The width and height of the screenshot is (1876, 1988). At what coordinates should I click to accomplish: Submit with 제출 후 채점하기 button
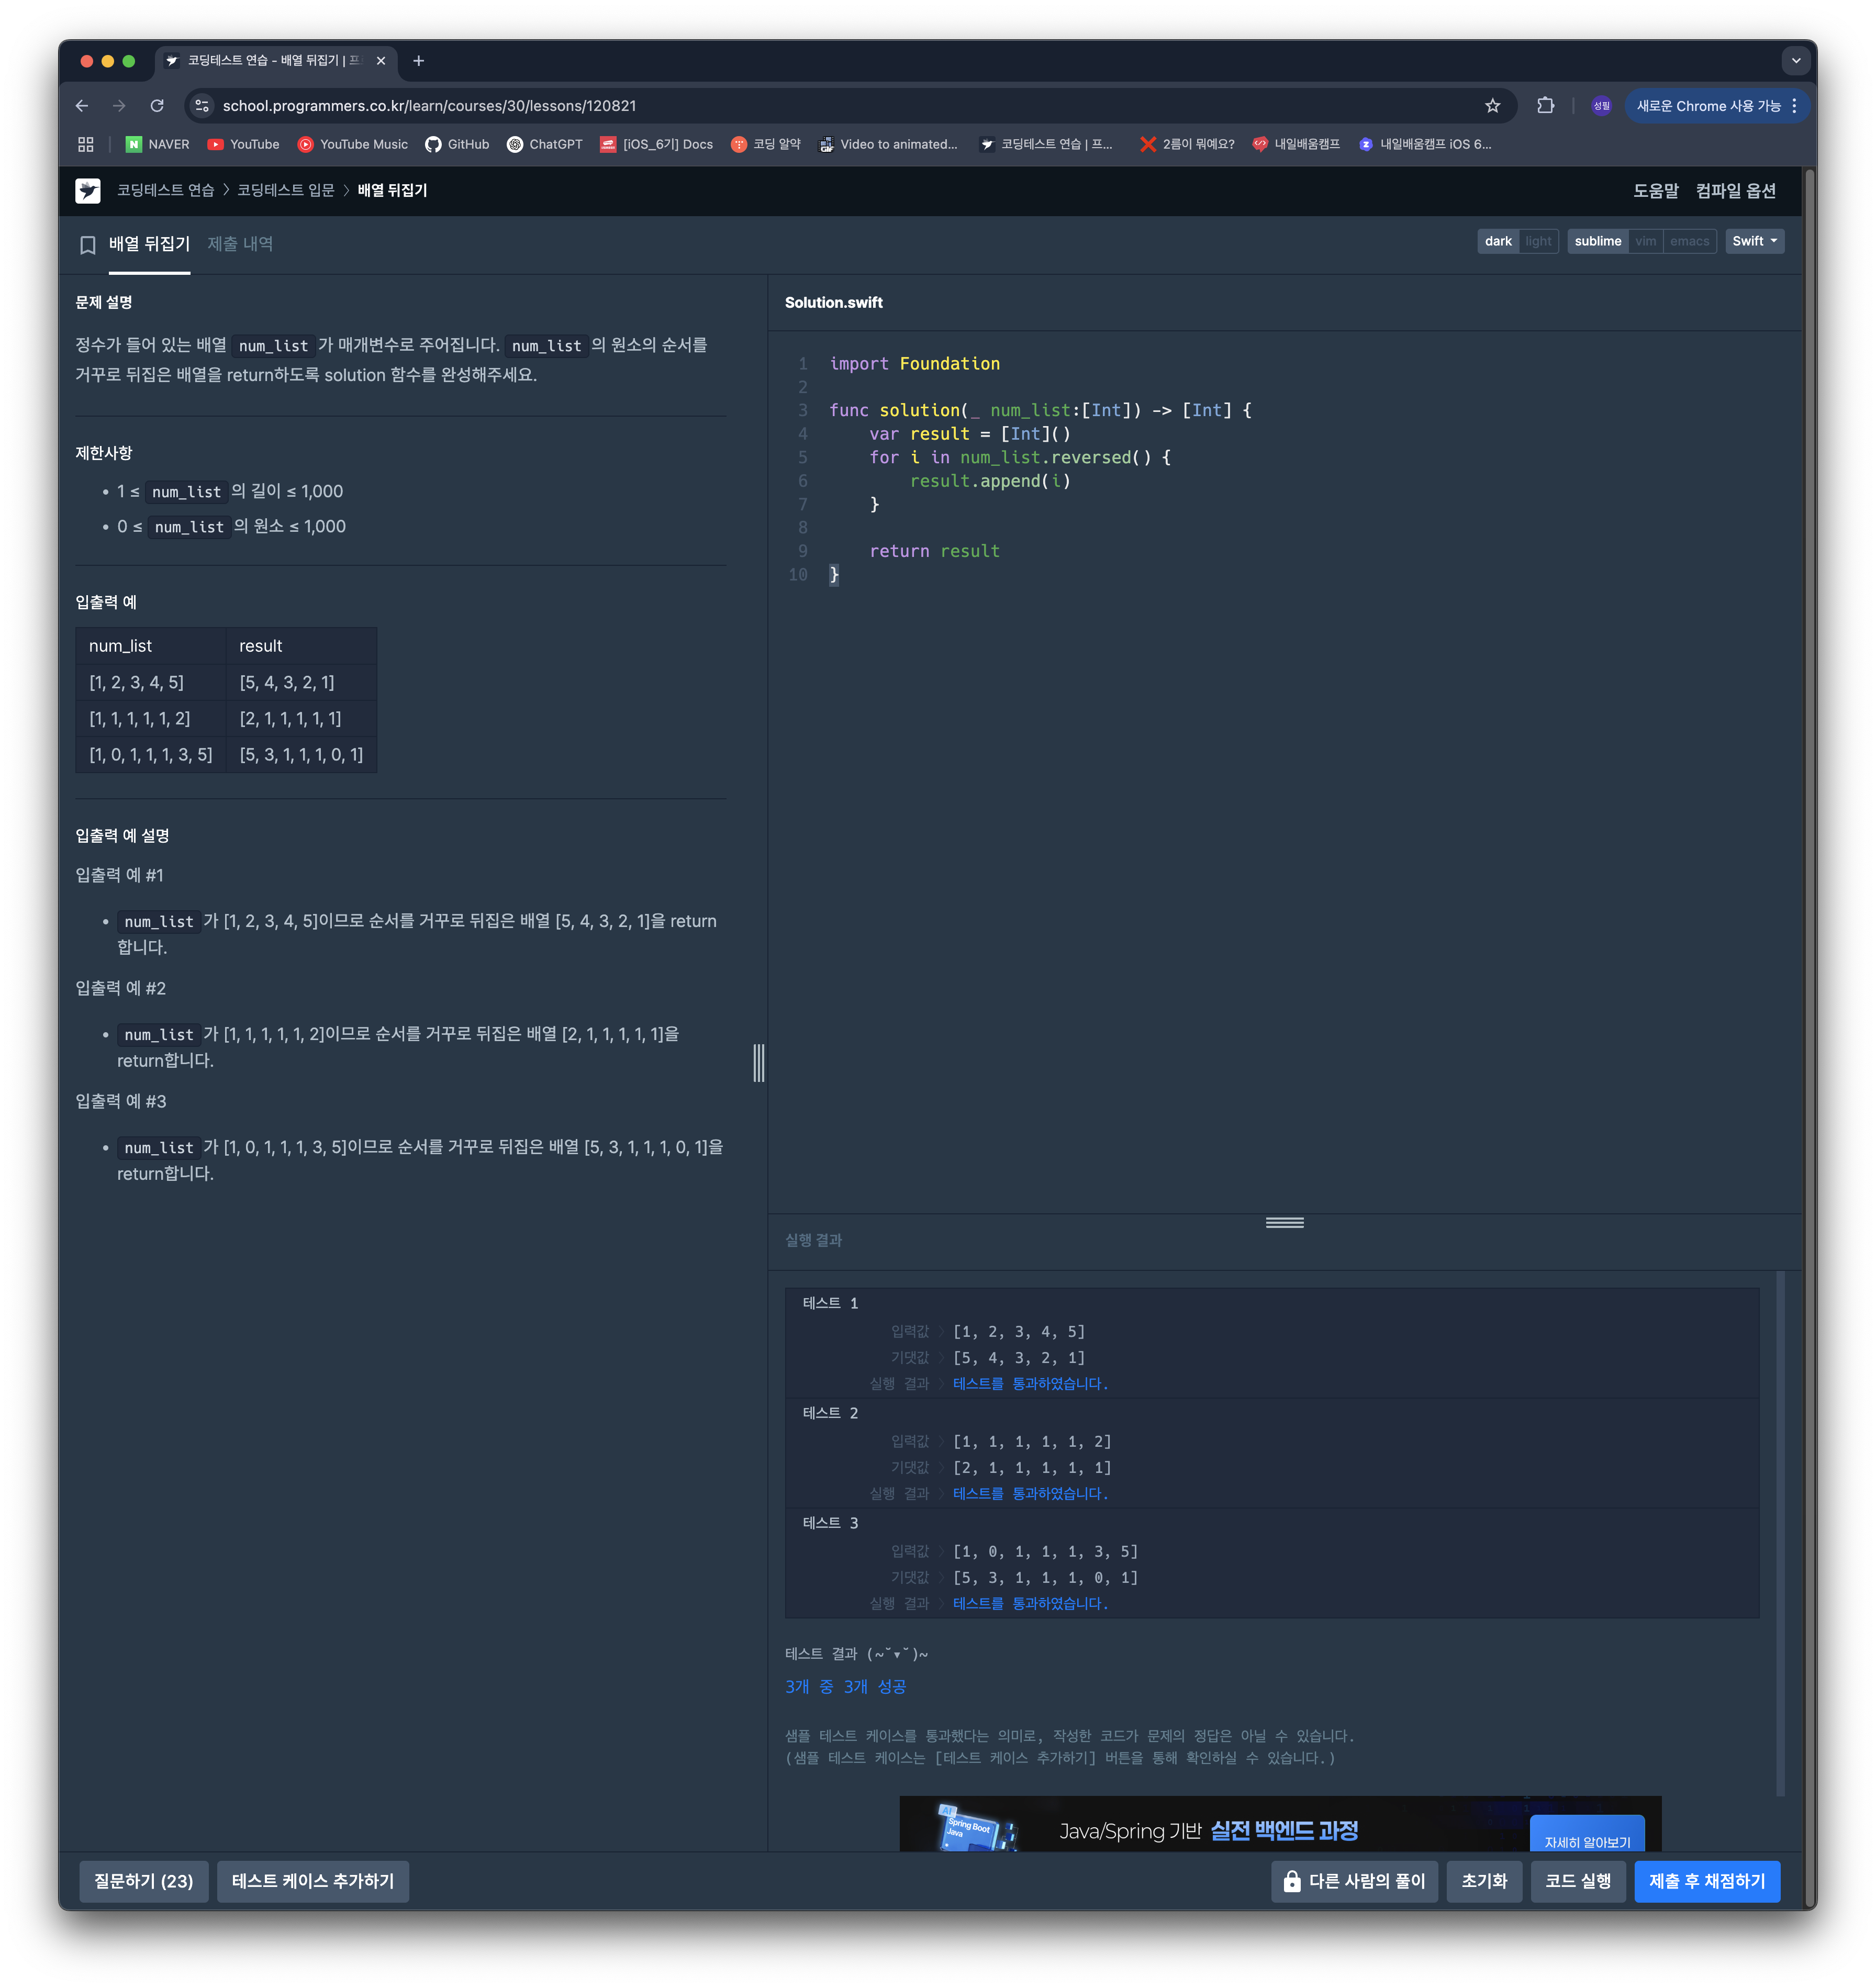1706,1881
